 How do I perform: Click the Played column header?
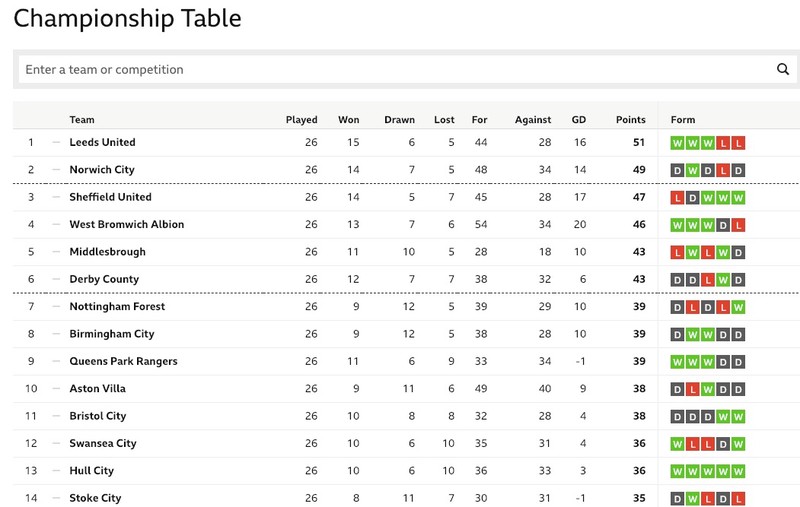[301, 119]
